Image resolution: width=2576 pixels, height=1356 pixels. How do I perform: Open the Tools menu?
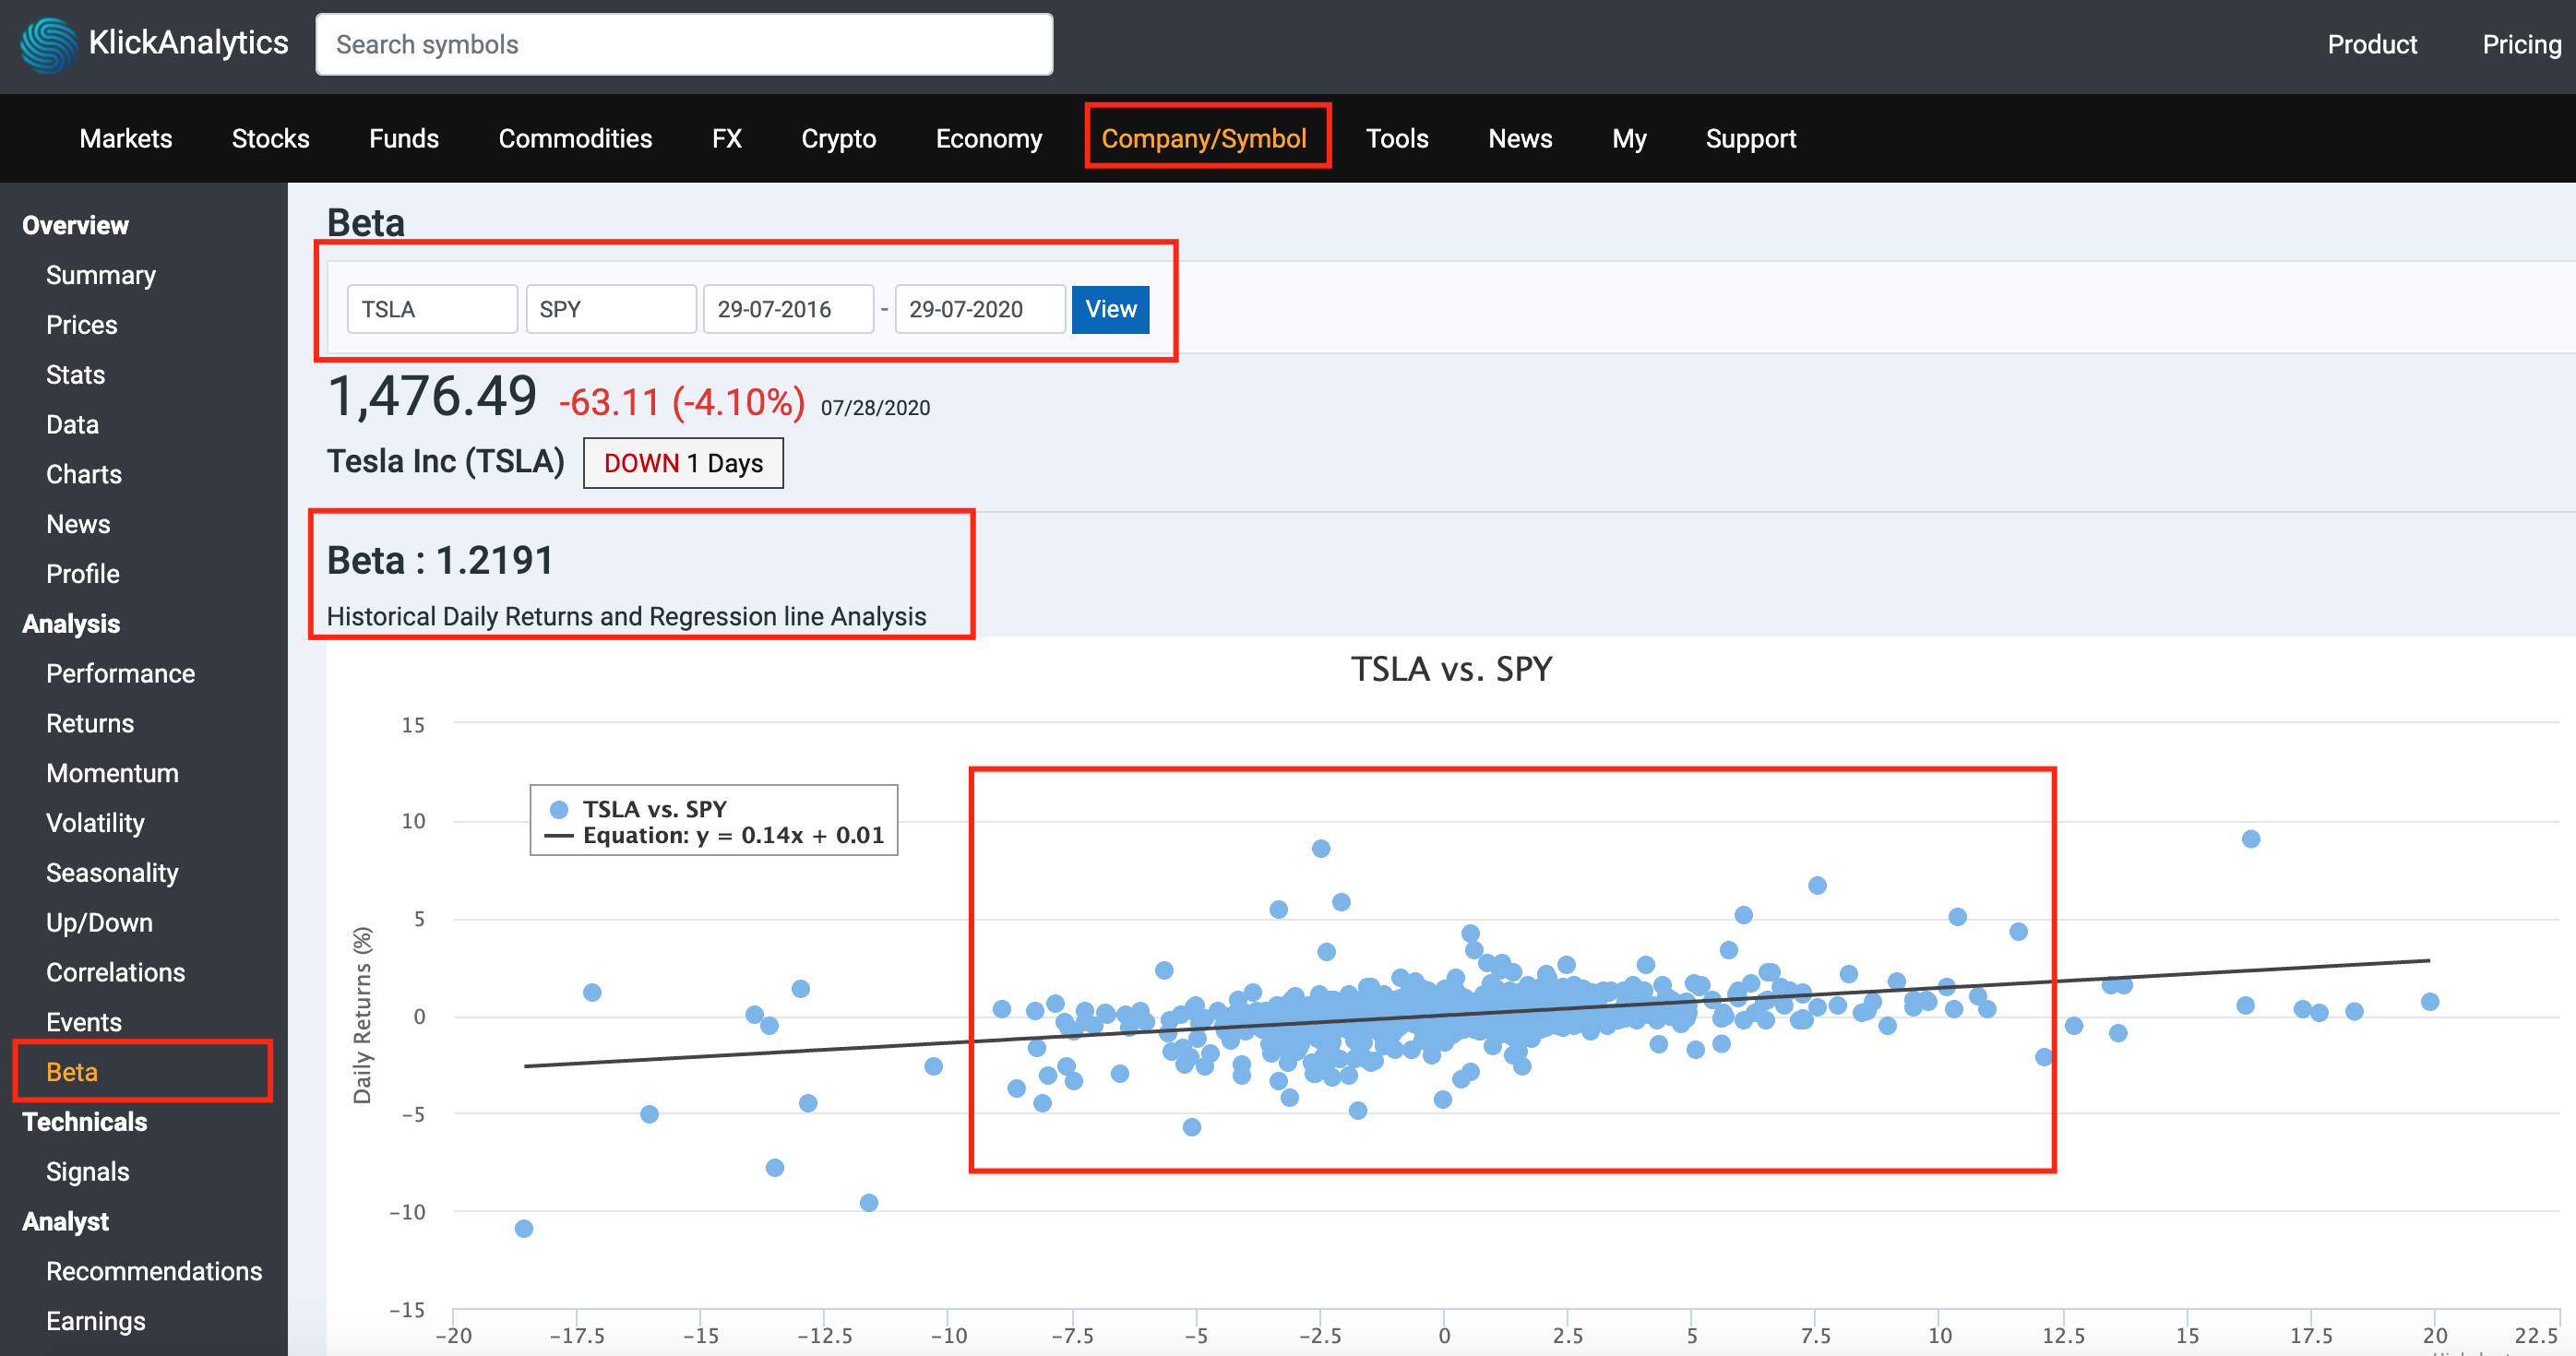(x=1397, y=138)
